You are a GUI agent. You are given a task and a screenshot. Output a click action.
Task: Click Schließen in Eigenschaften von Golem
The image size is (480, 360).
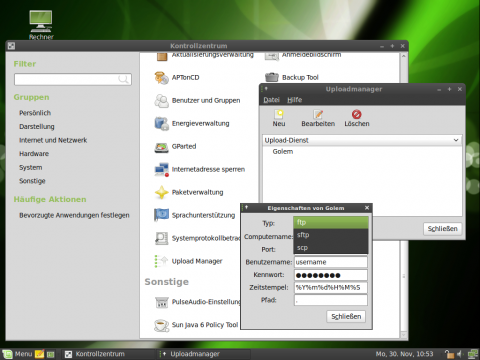coord(346,317)
